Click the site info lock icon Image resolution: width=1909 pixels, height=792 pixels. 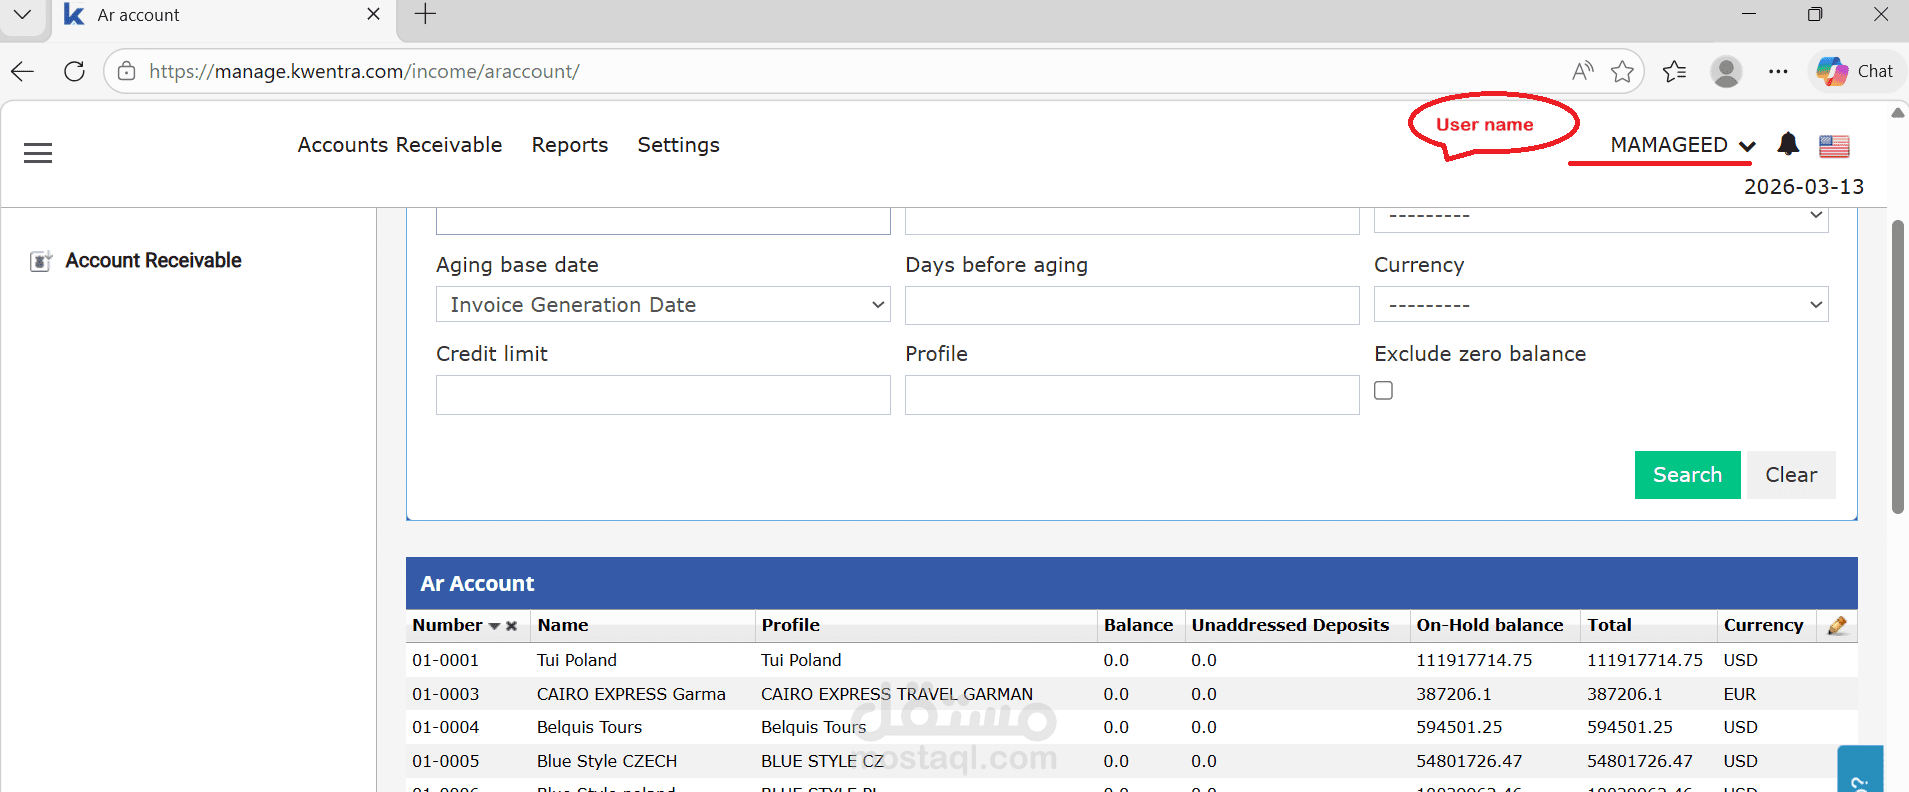tap(126, 71)
